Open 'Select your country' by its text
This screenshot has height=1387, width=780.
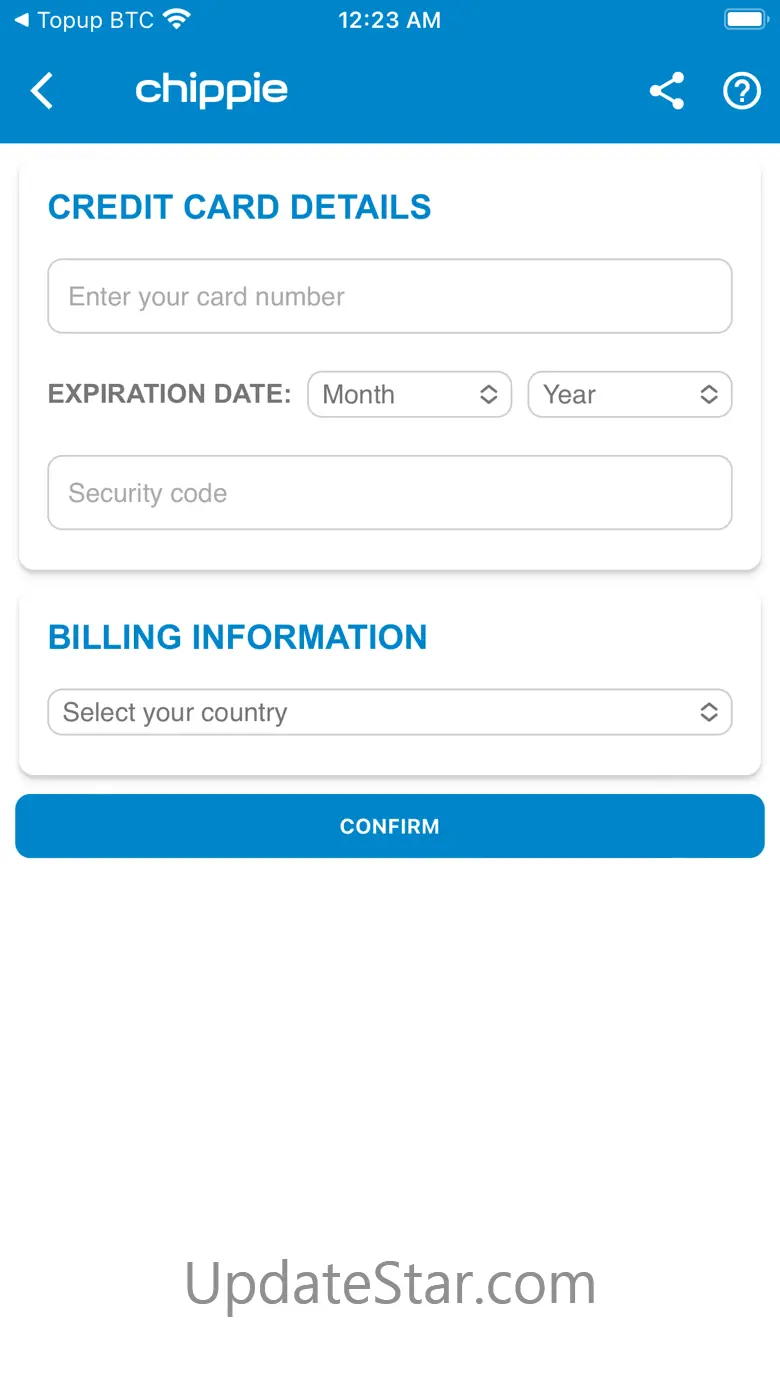pos(175,713)
